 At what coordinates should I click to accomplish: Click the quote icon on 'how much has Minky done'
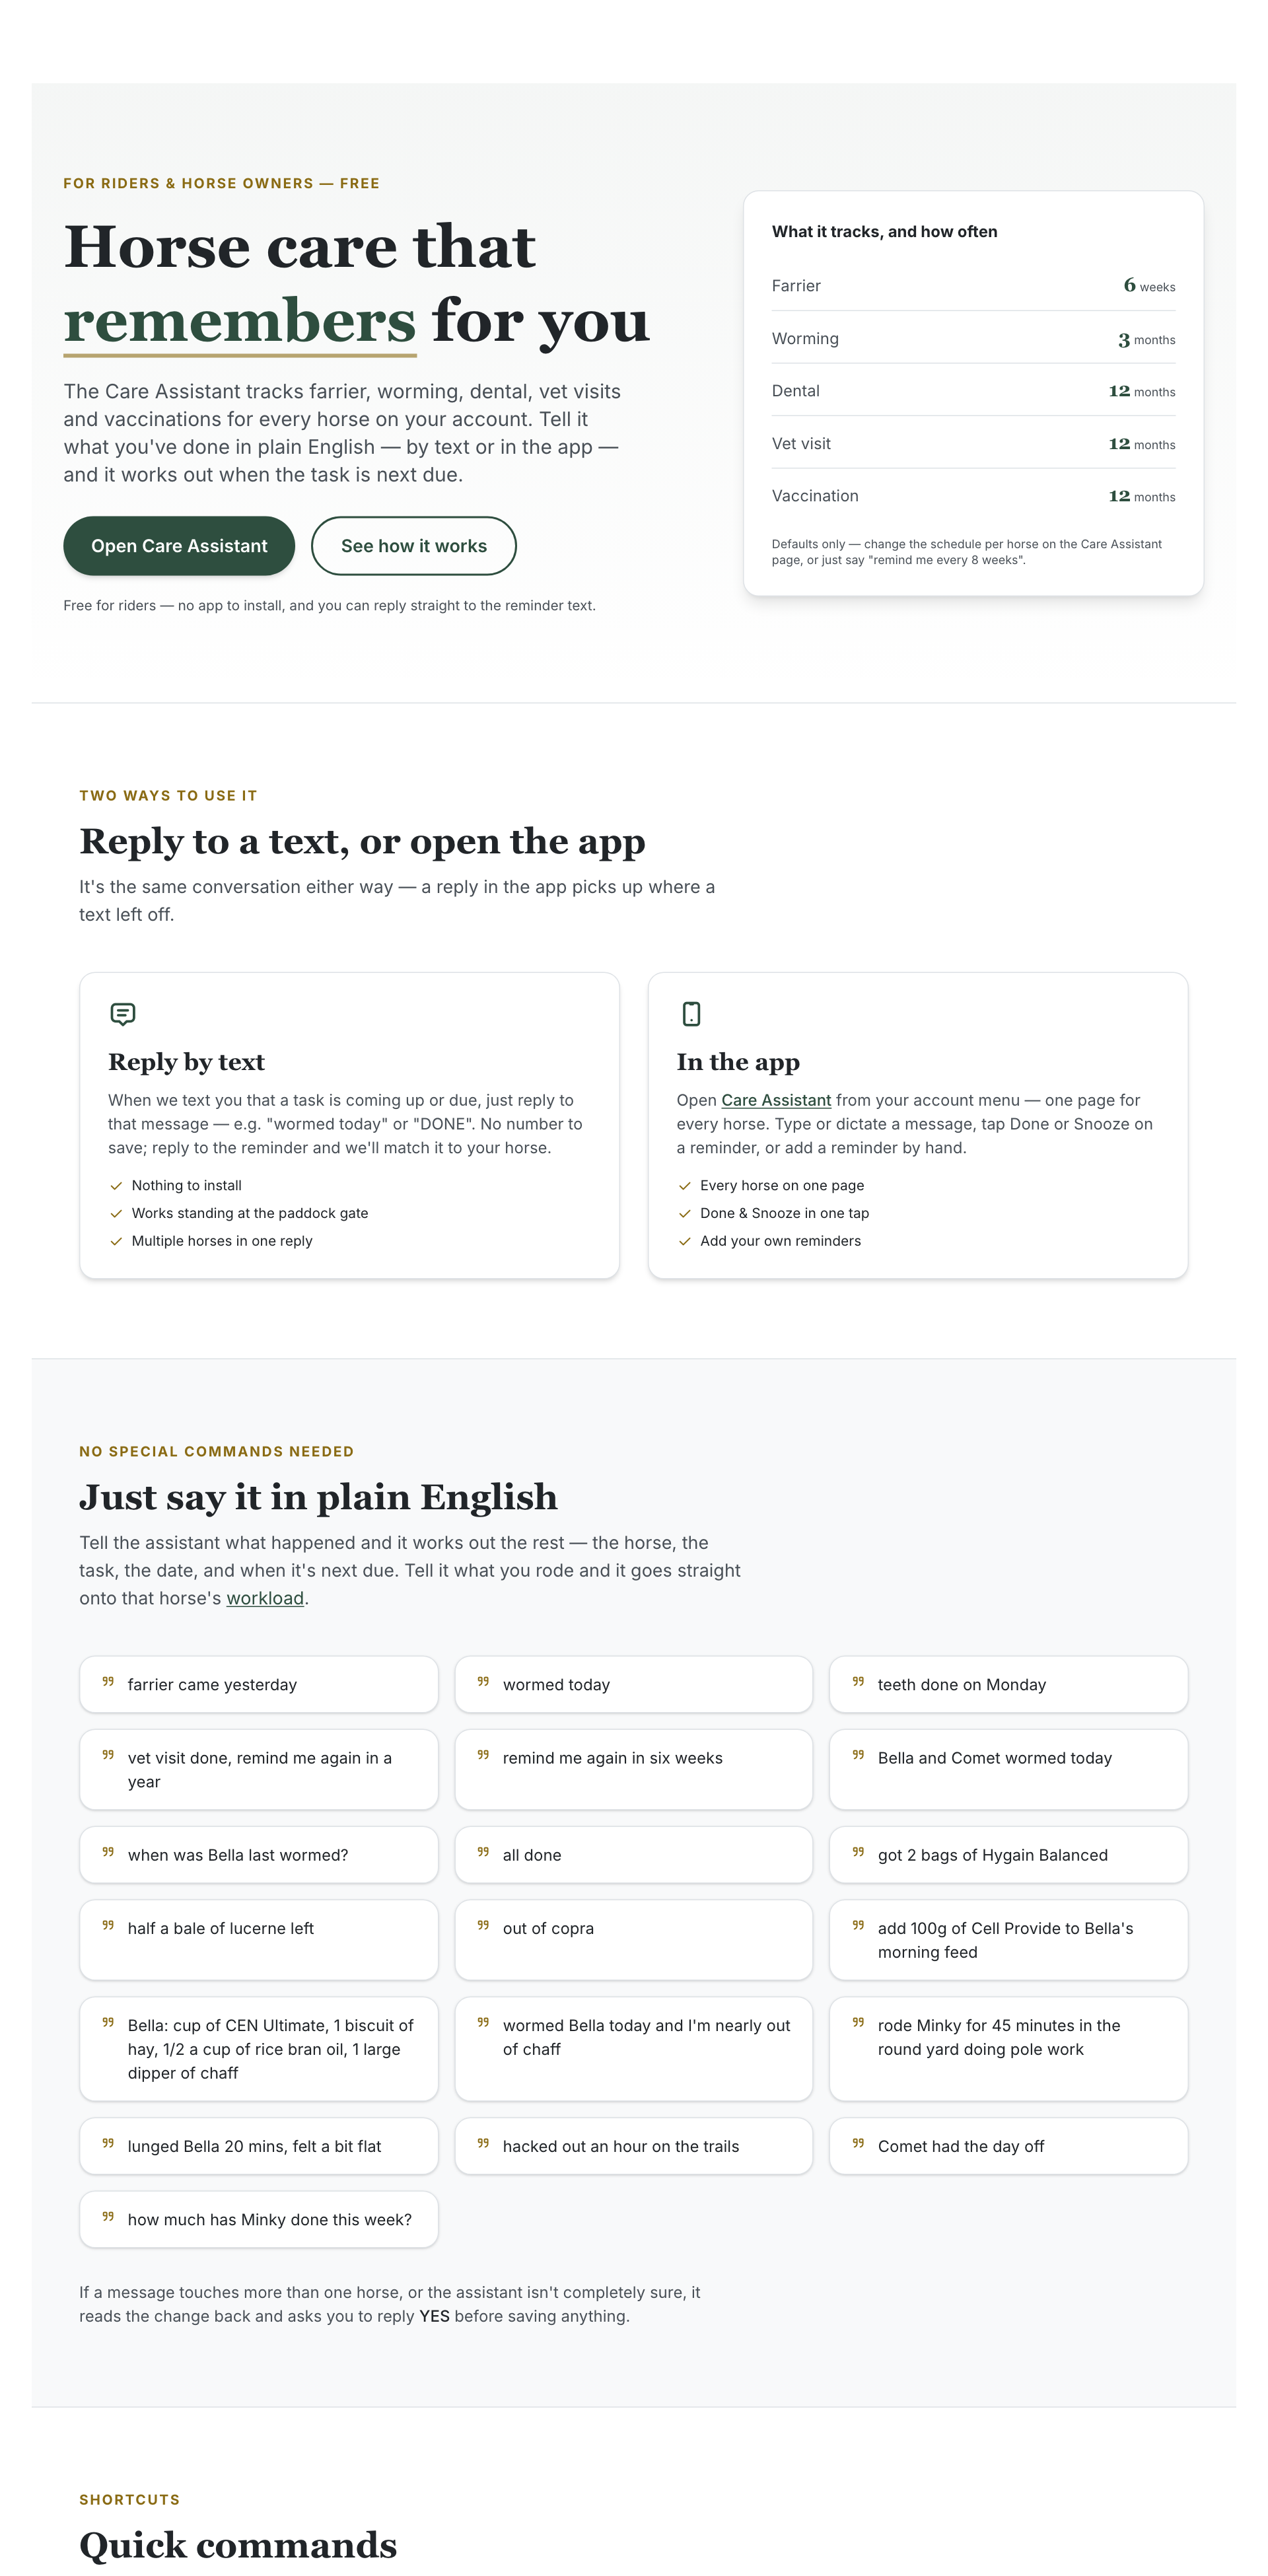[x=108, y=2216]
